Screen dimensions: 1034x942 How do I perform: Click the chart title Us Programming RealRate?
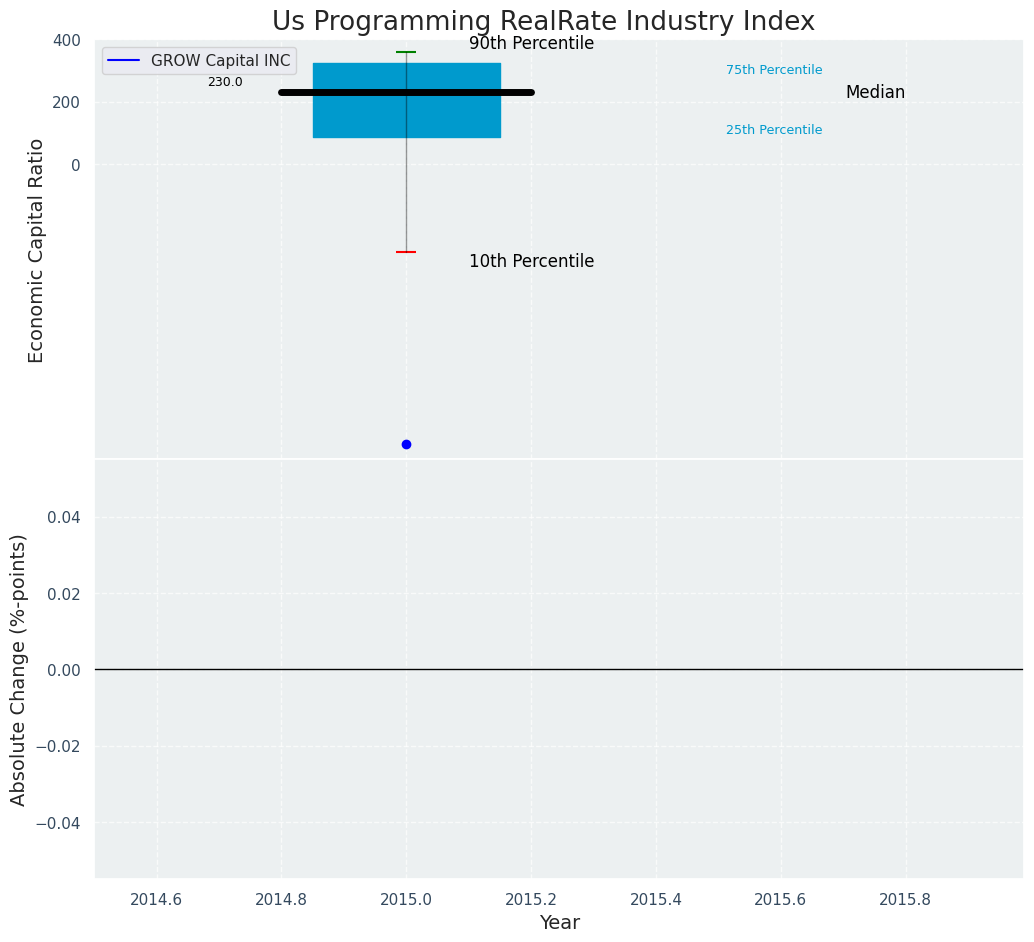[543, 21]
